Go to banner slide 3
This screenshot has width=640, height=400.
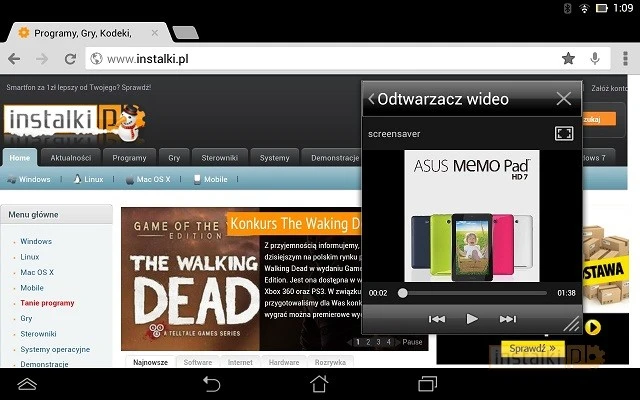pos(378,342)
